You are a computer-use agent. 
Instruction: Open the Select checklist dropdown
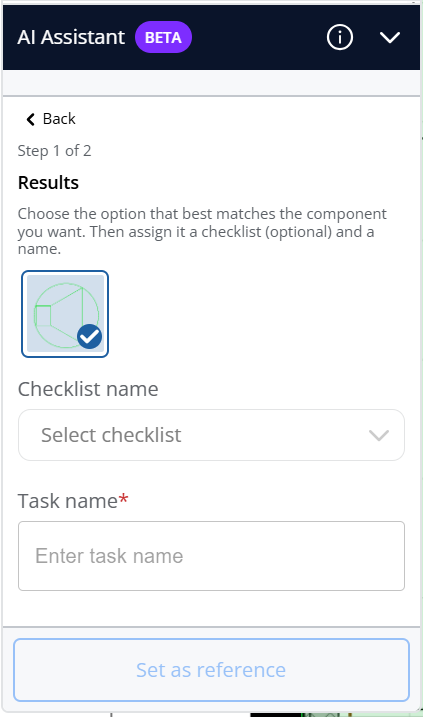pyautogui.click(x=211, y=435)
